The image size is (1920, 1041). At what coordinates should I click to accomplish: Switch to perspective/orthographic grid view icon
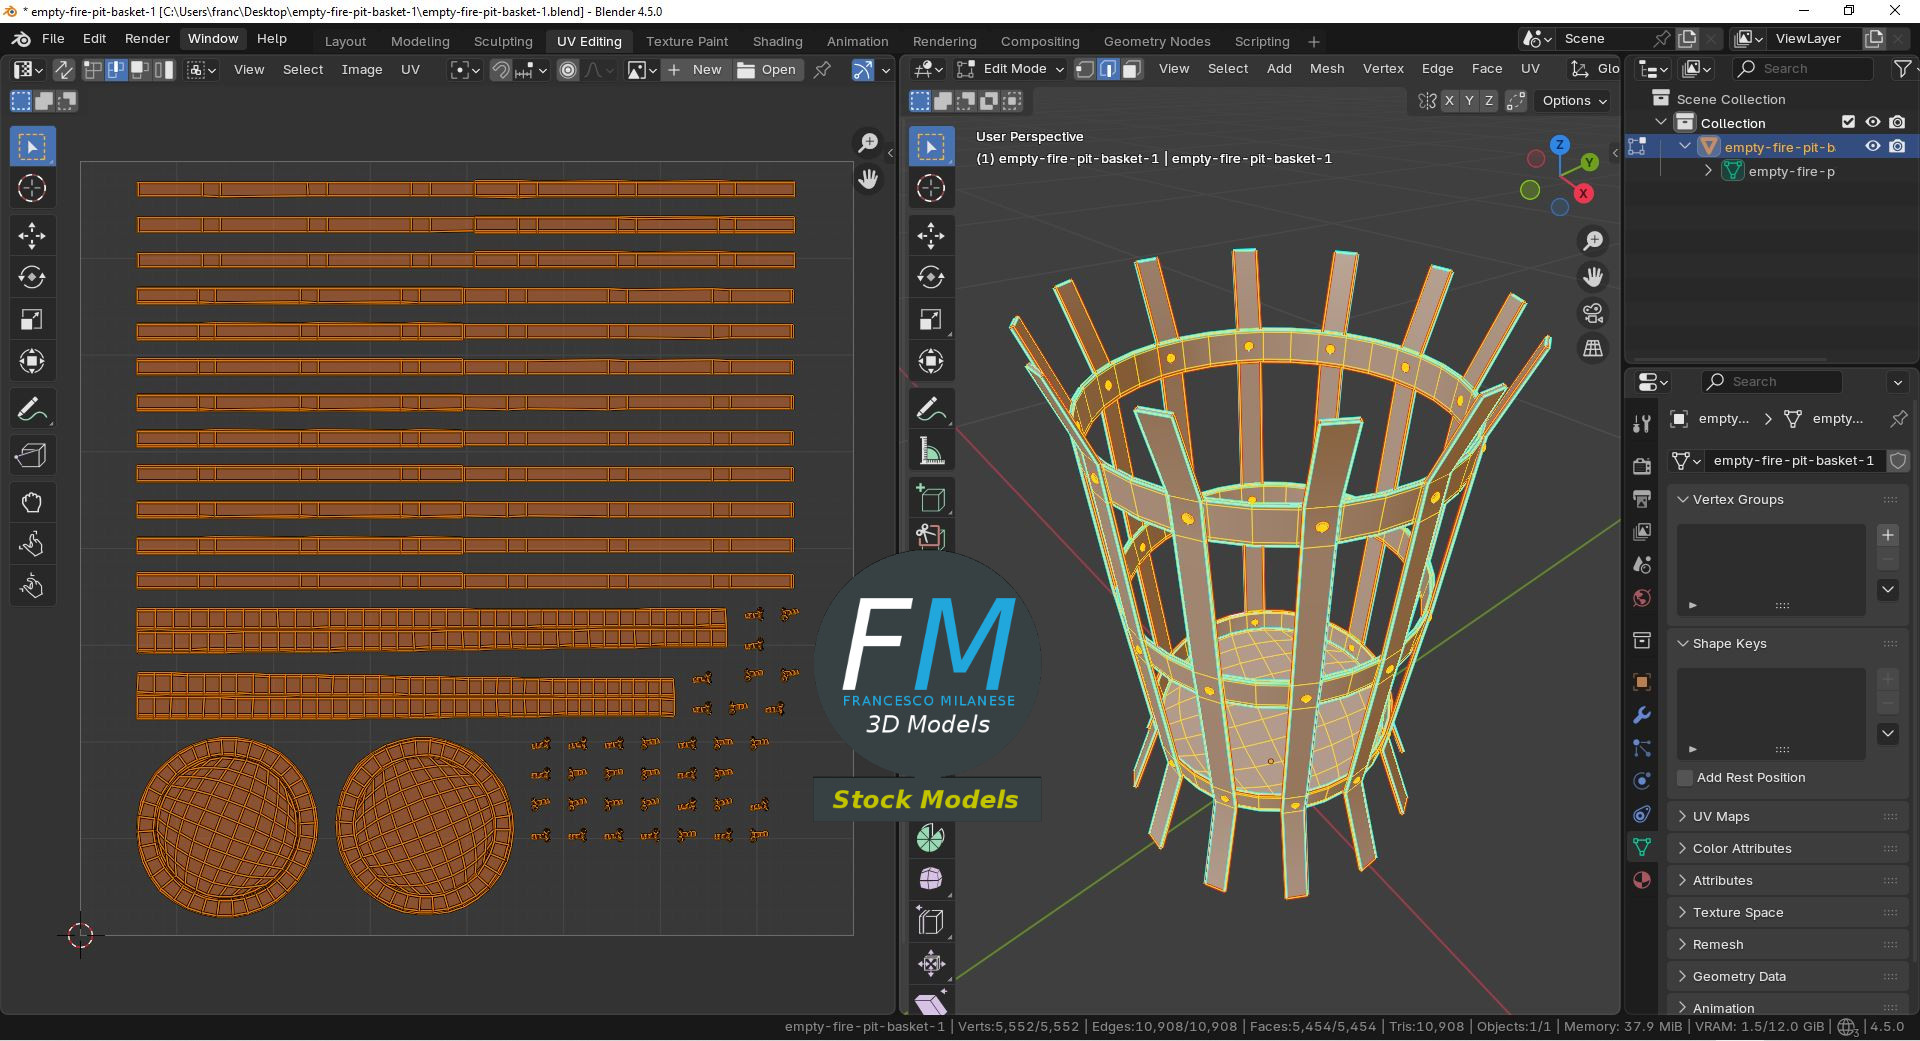pos(1593,348)
